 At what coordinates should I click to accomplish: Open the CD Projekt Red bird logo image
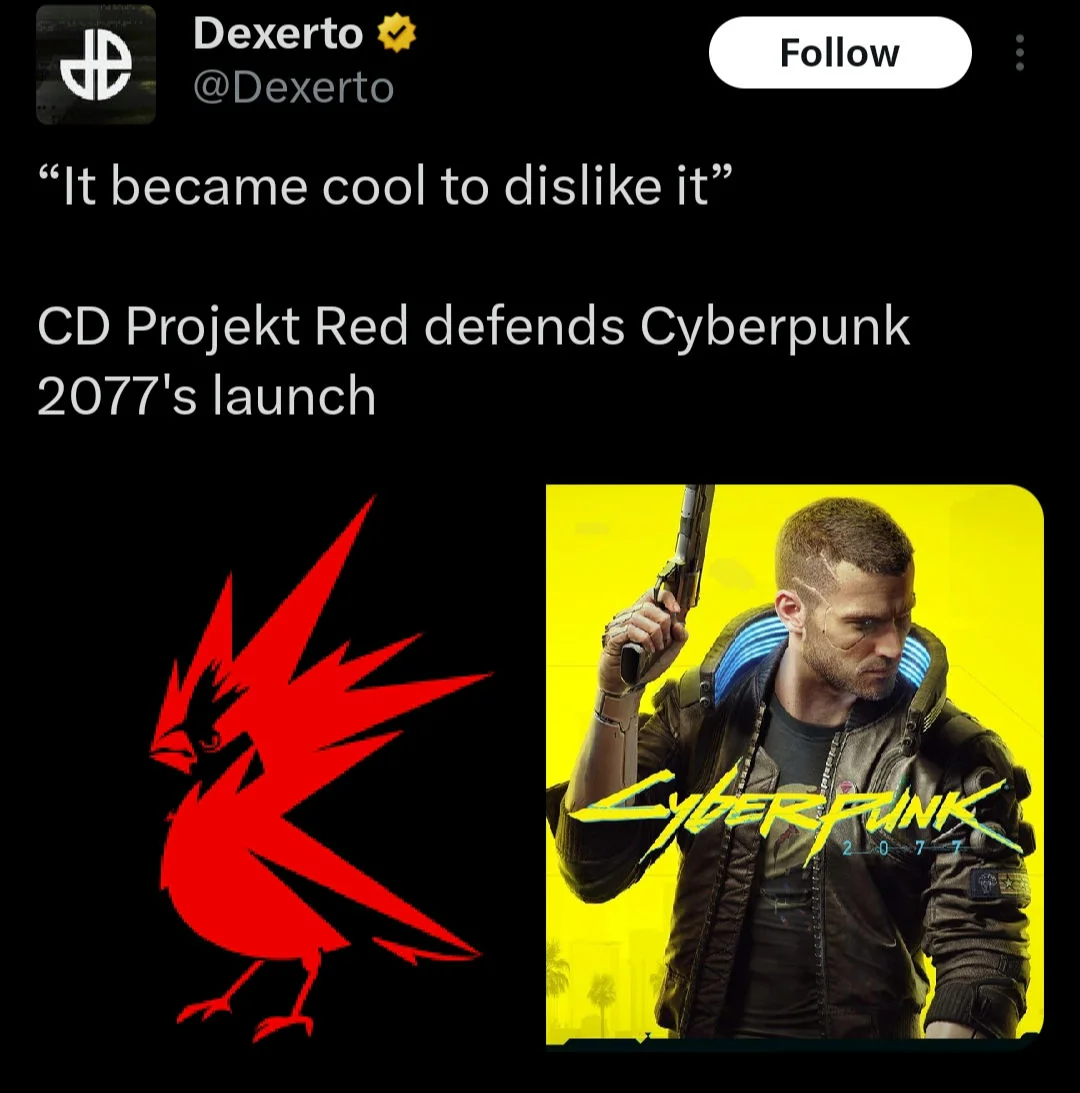pos(321,769)
